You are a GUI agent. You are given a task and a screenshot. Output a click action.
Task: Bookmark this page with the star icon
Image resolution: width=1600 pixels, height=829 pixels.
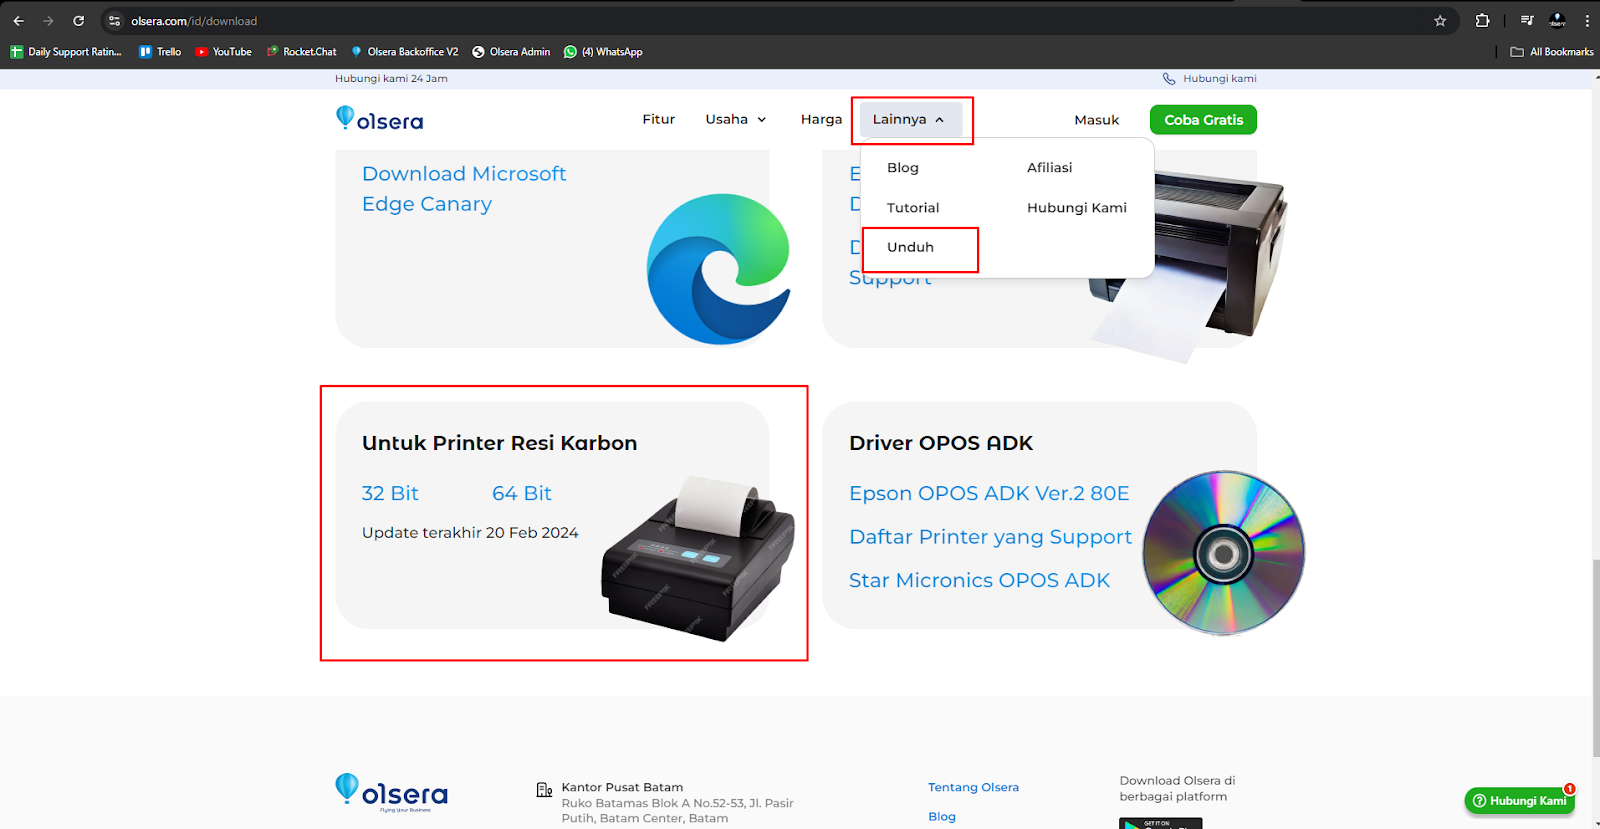(x=1440, y=21)
